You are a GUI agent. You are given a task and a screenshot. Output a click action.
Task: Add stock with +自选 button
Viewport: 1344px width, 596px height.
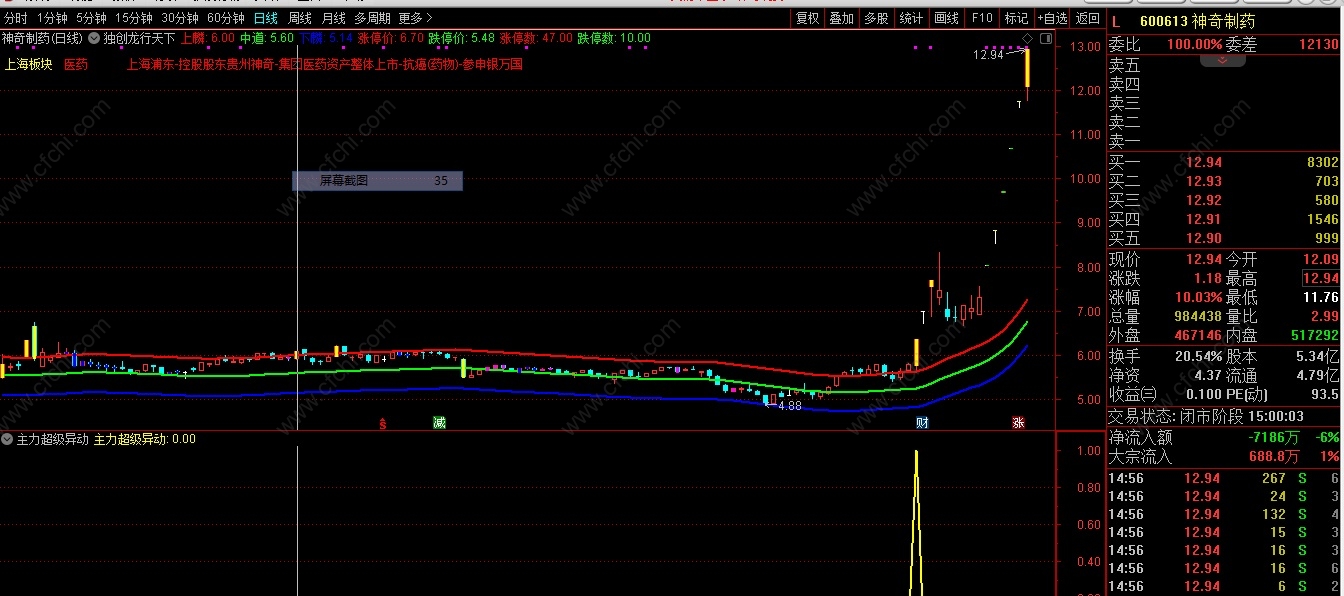coord(1052,18)
